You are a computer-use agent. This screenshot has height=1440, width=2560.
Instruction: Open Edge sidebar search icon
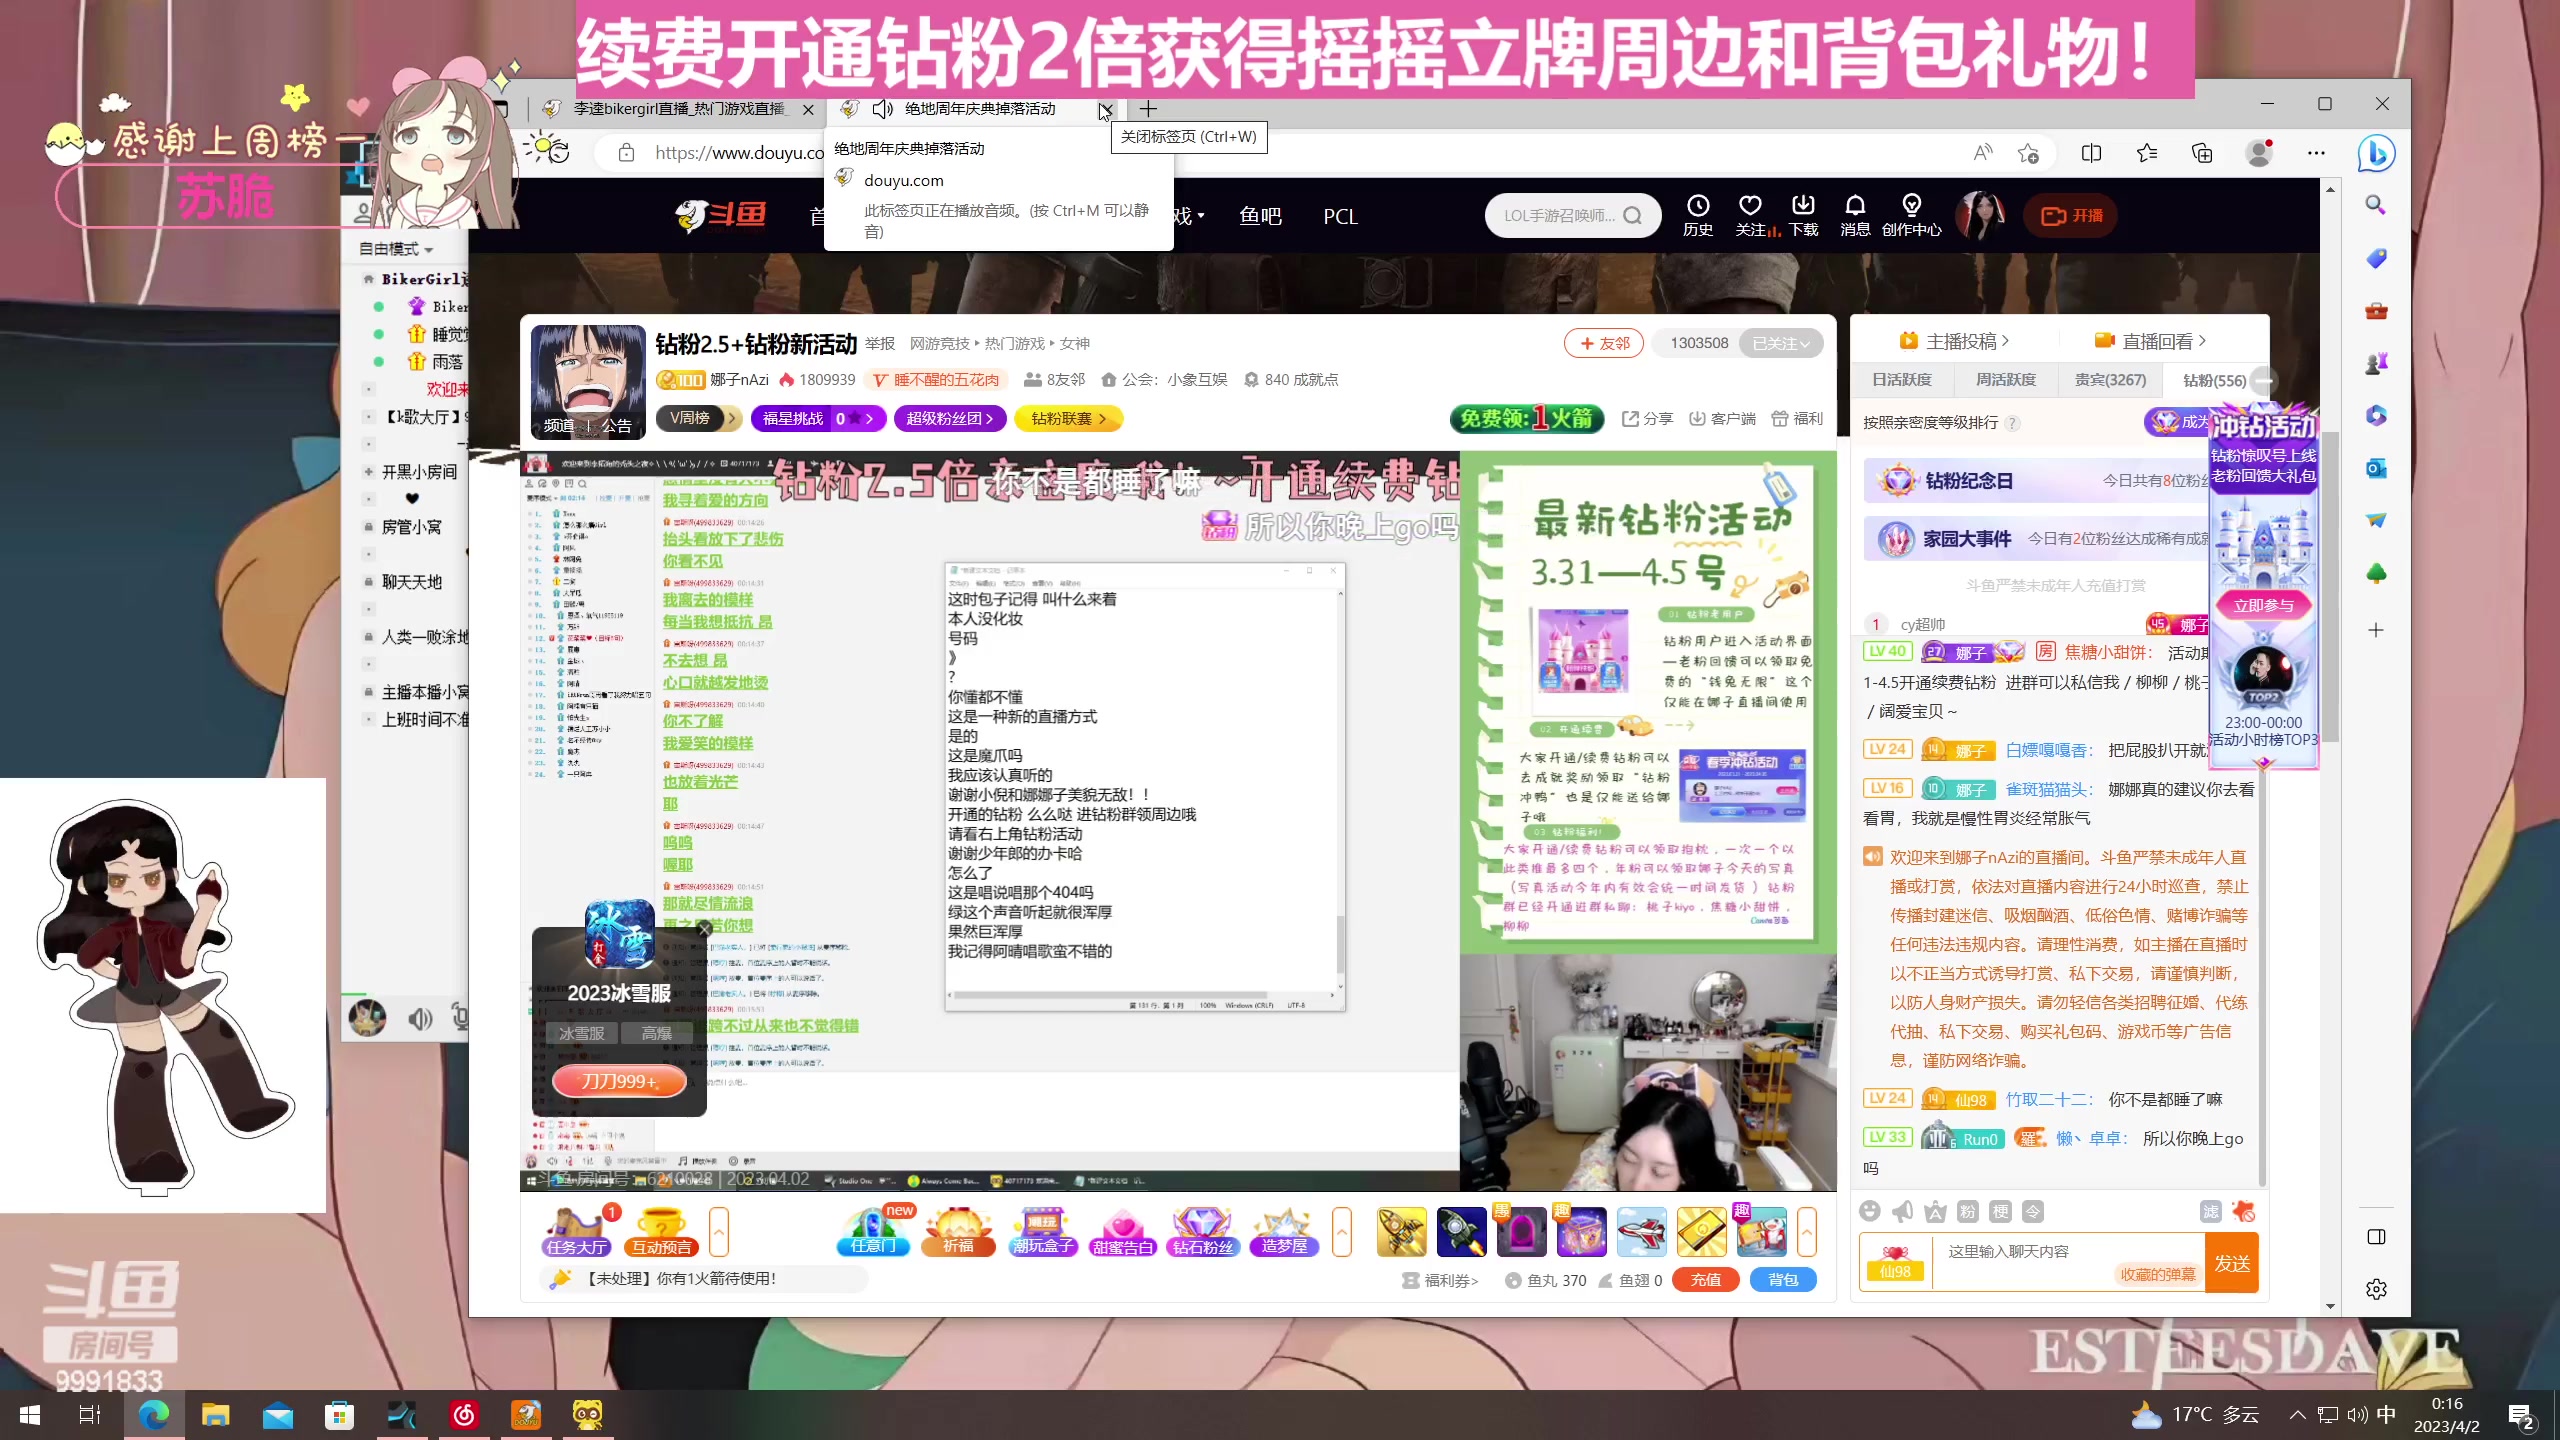click(x=2376, y=205)
